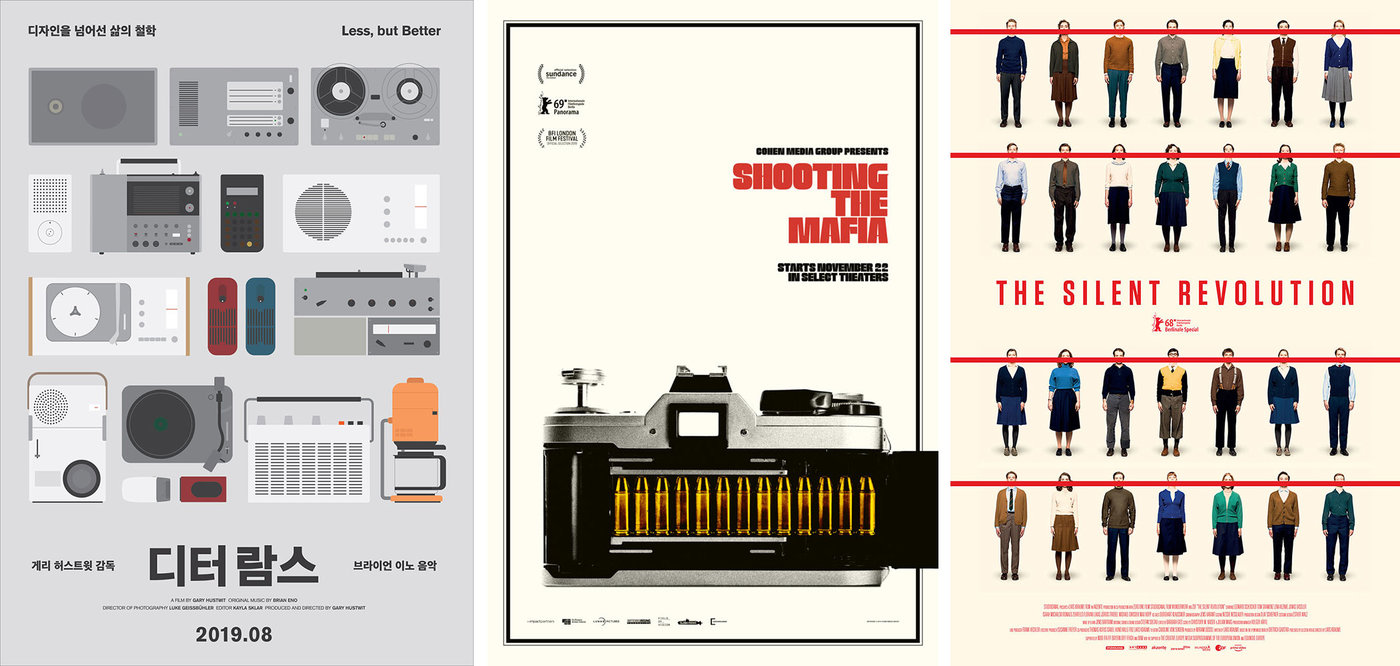Select the Korean title '디터 람스'
Screen dimensions: 1400x666
234,565
